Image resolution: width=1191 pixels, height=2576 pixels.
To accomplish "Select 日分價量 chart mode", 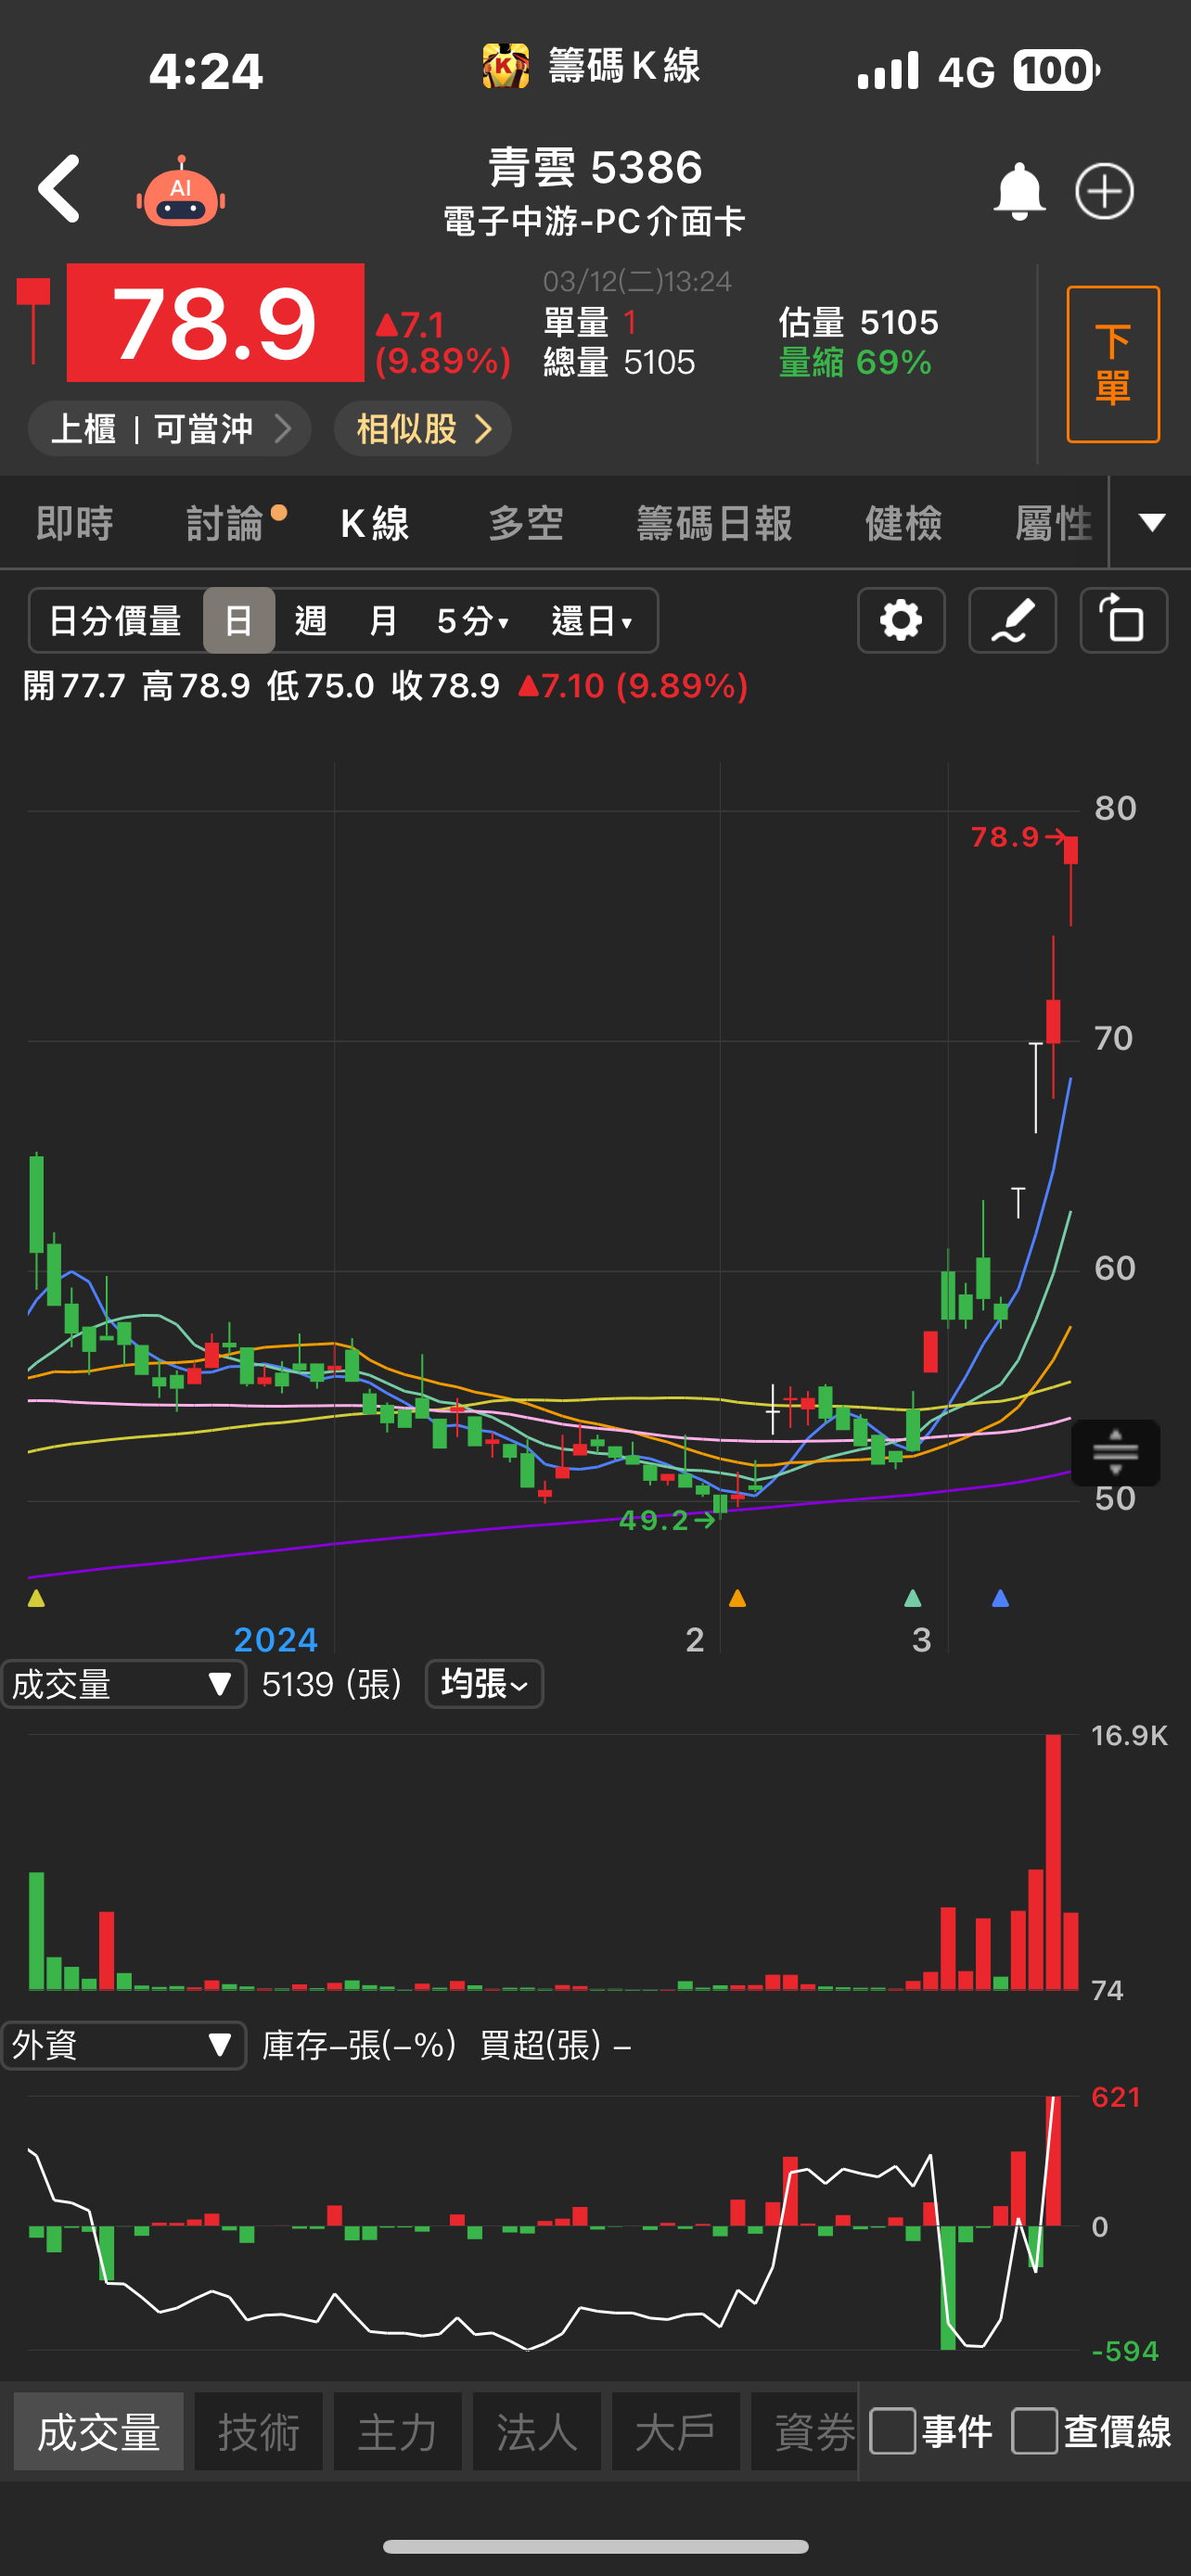I will pos(115,621).
